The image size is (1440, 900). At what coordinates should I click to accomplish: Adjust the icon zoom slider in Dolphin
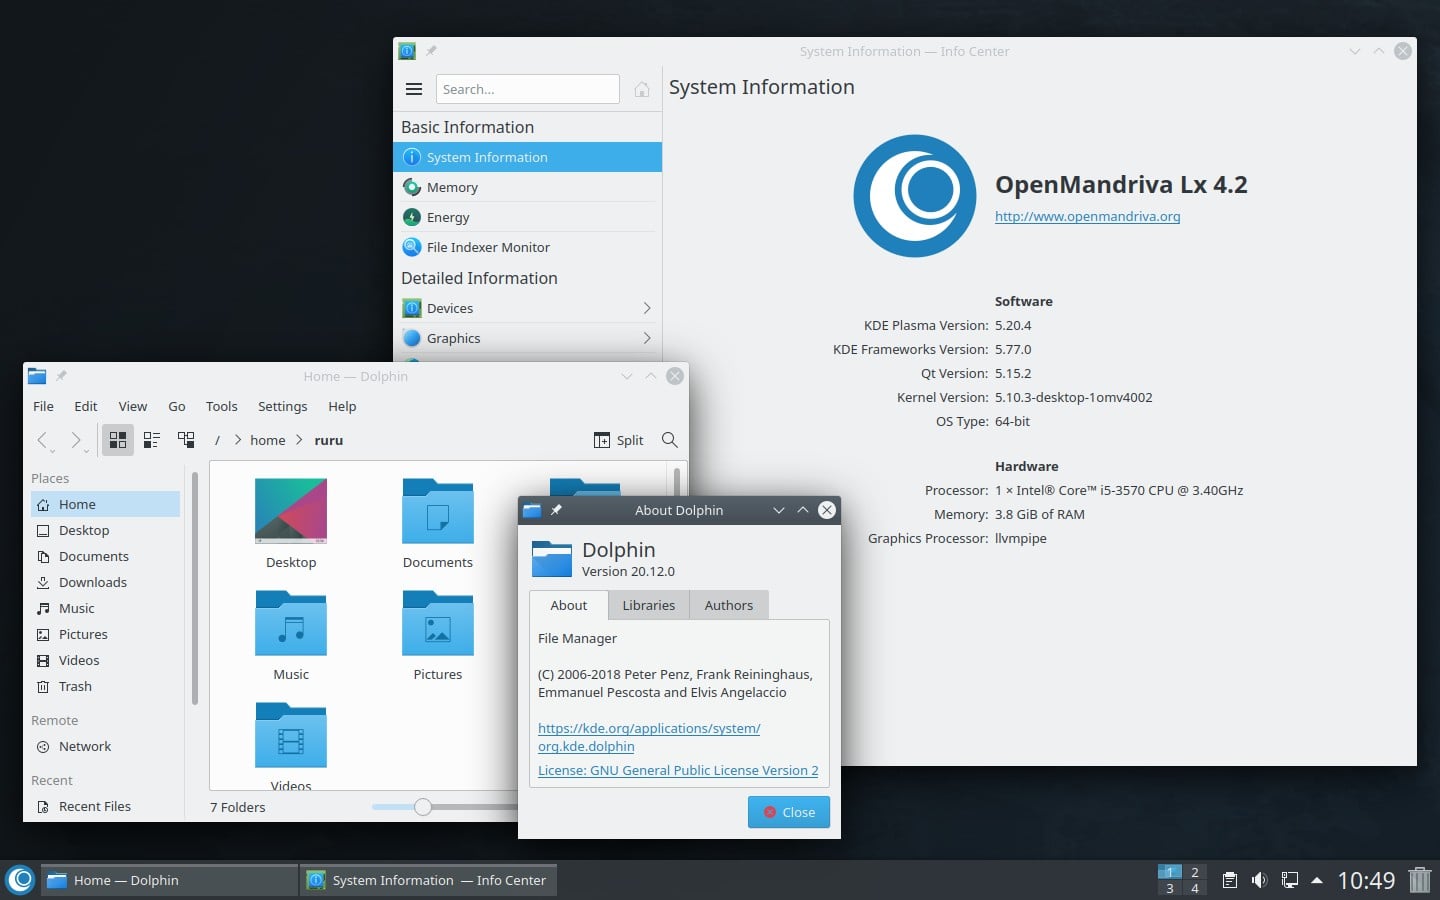[422, 807]
